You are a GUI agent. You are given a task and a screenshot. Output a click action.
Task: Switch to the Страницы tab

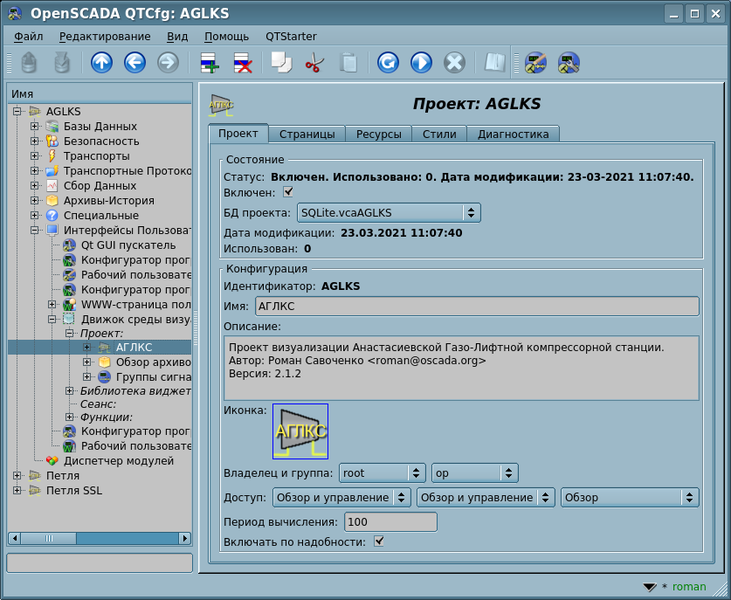(307, 134)
